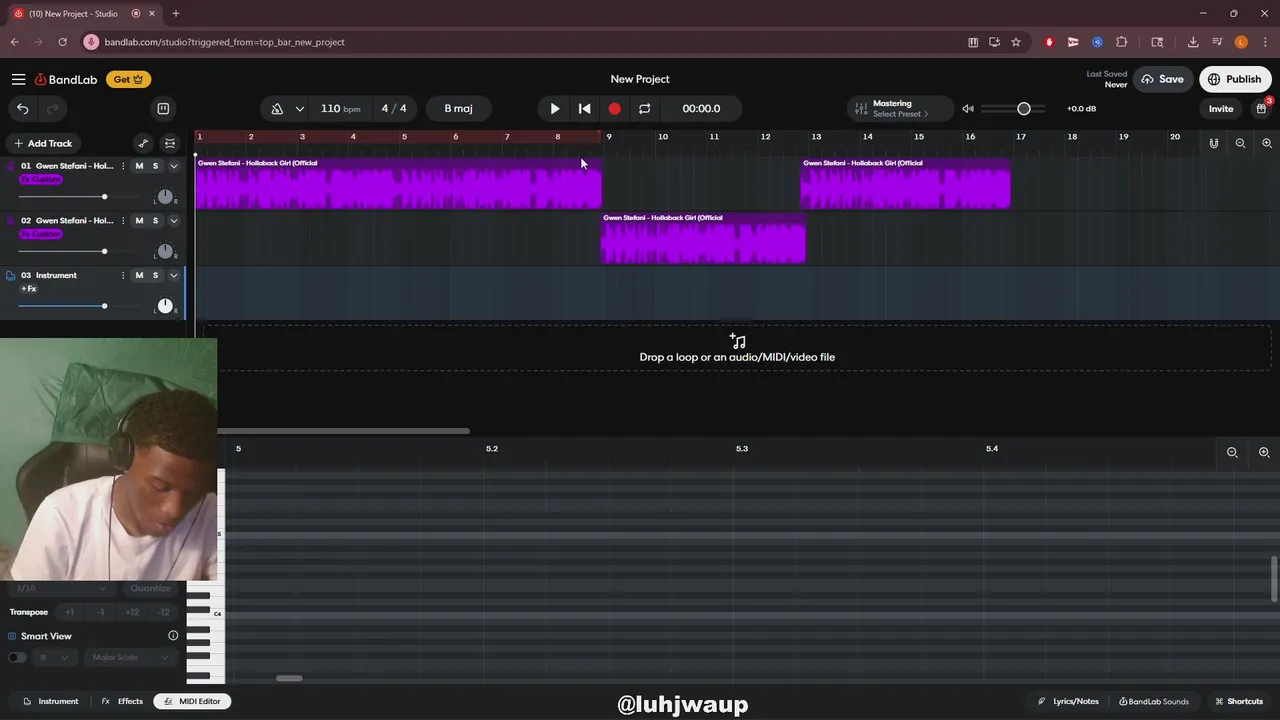Open track 02 three-dot options menu
Image resolution: width=1280 pixels, height=720 pixels.
[x=123, y=220]
